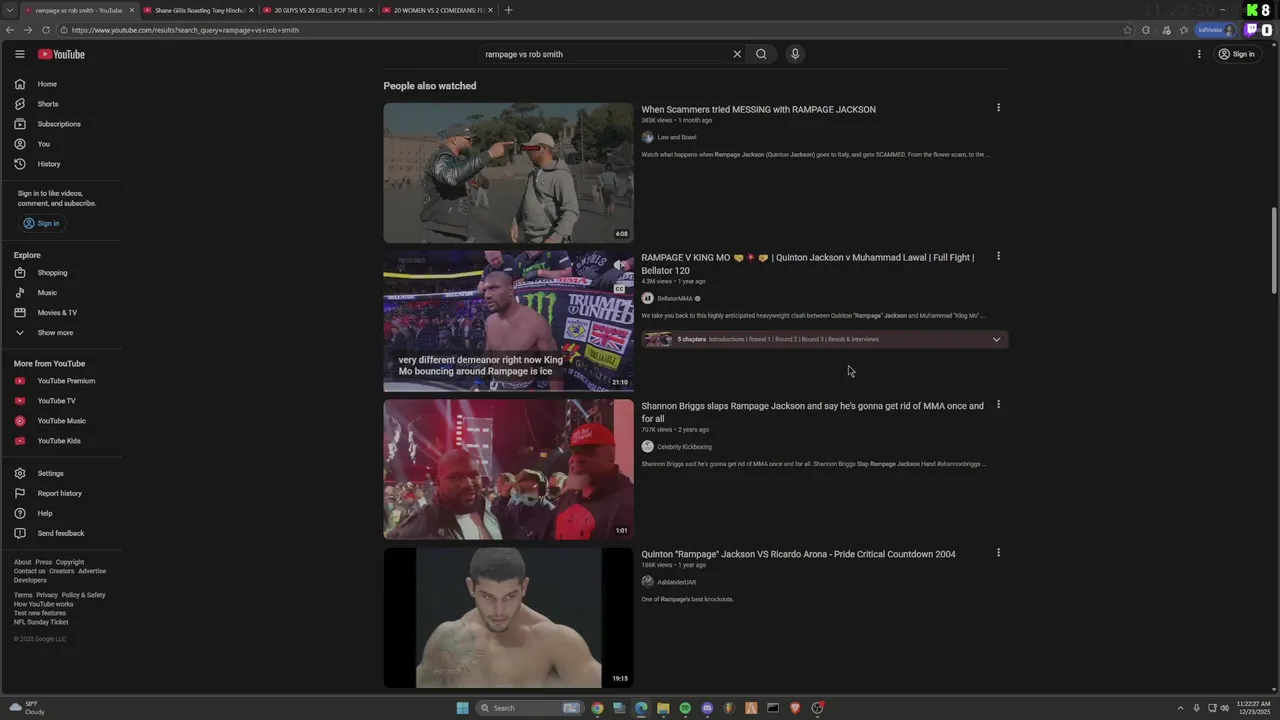
Task: Open Shorts in sidebar
Action: [x=47, y=104]
